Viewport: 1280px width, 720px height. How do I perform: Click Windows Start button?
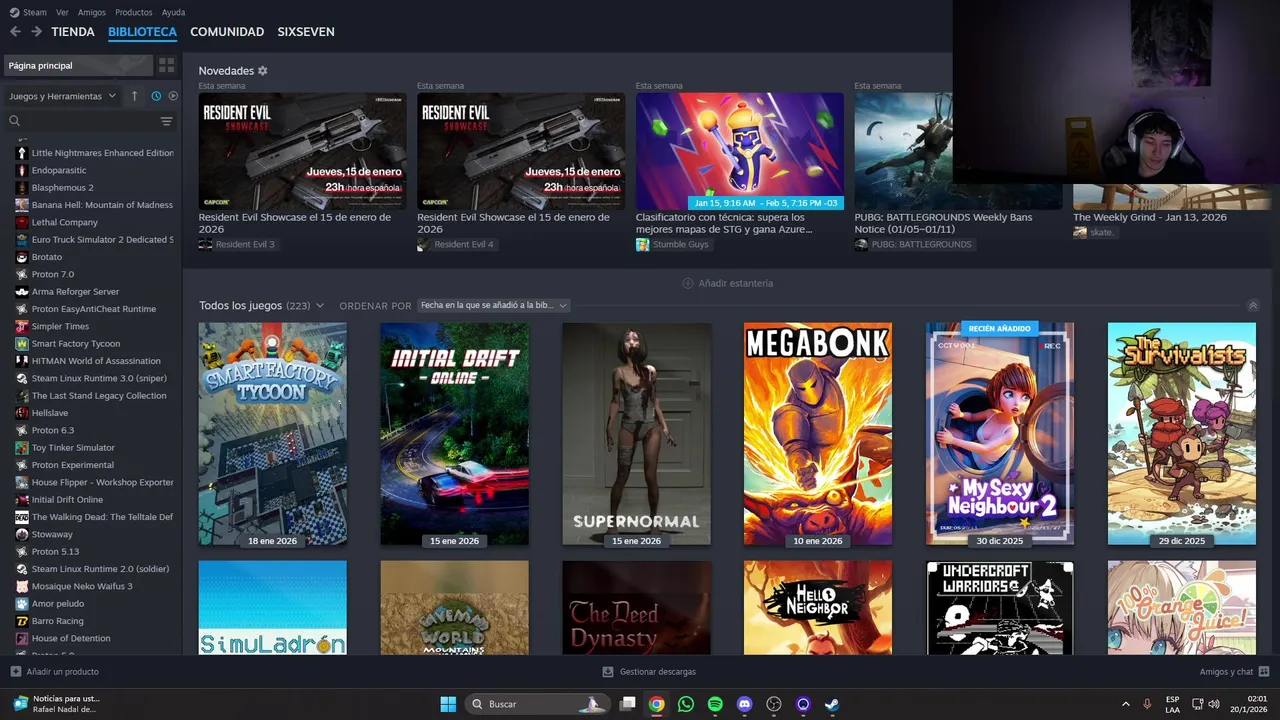coord(448,704)
